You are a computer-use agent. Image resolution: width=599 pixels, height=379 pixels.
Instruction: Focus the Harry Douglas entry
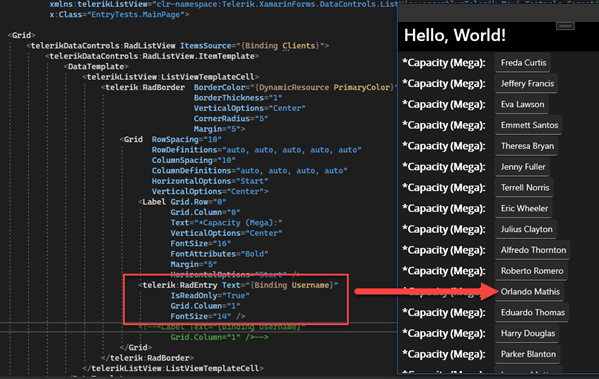[527, 334]
